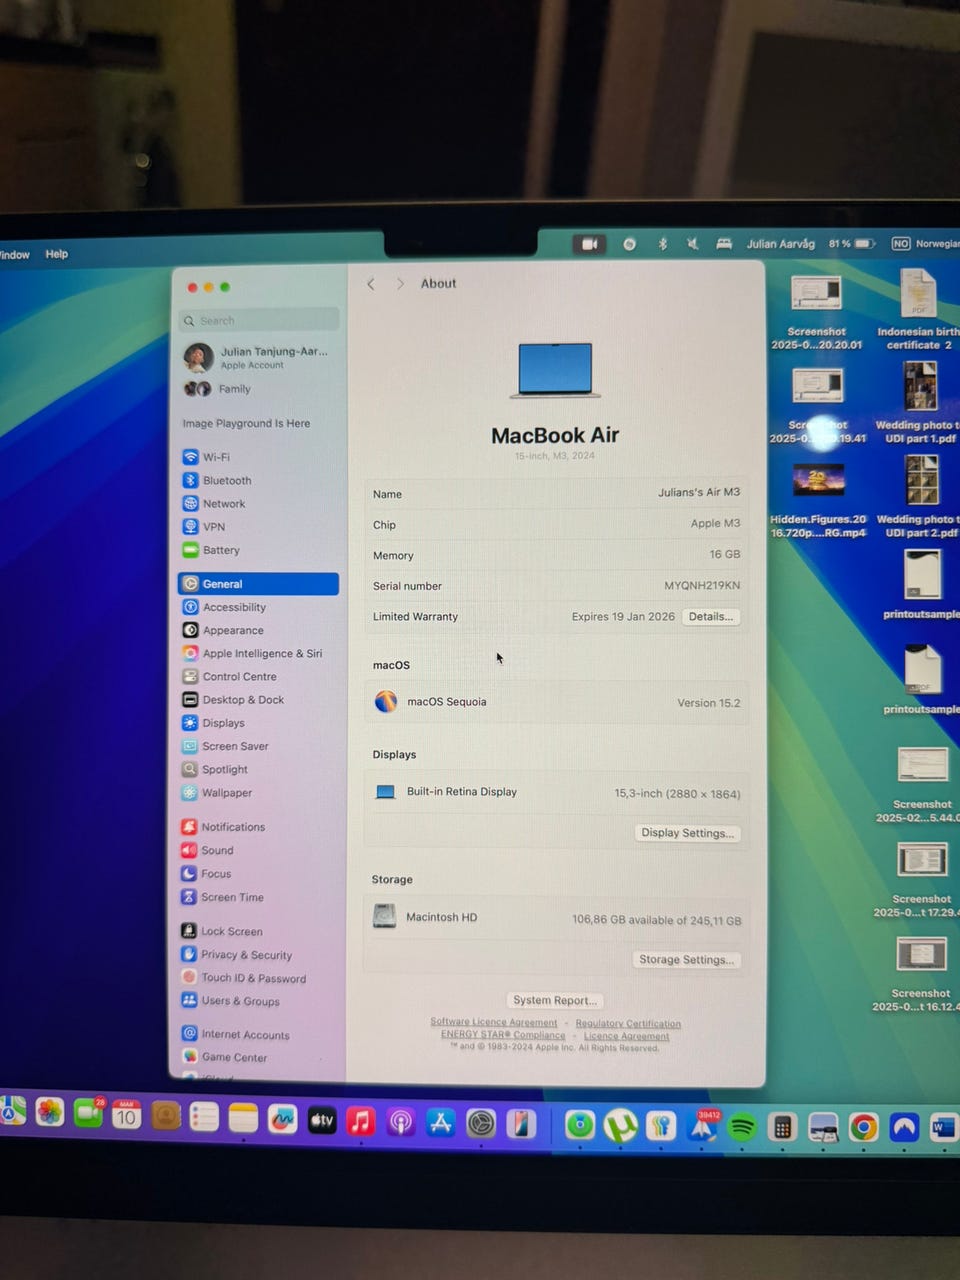Image resolution: width=960 pixels, height=1280 pixels.
Task: Click Julian Aarvåg user menu item
Action: [780, 244]
